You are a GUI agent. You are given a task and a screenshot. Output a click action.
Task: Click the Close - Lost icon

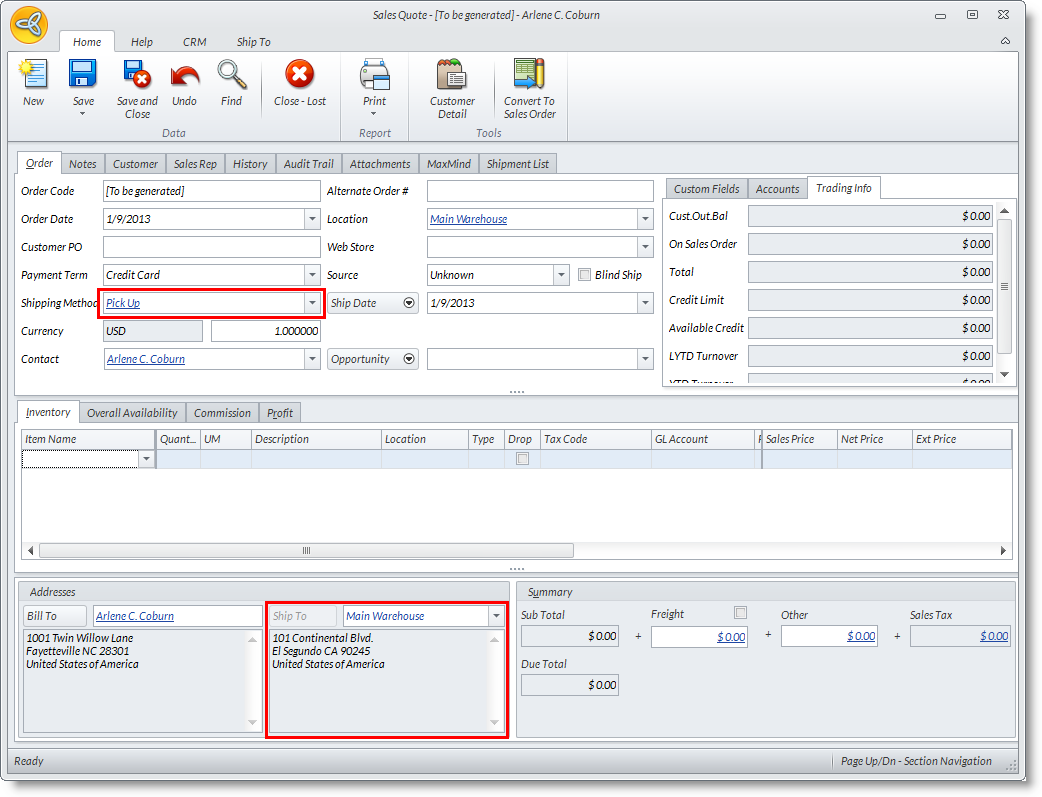299,76
